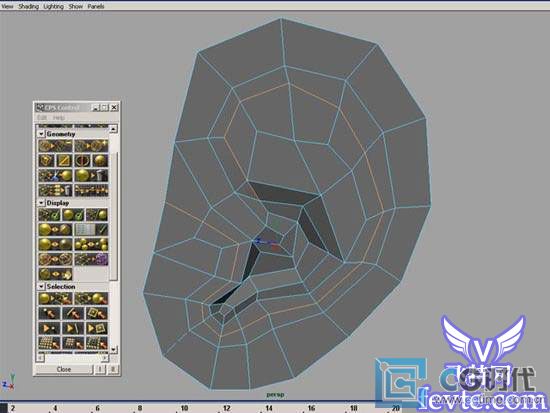Click the sphere-to-cage select icon under Selection
Image resolution: width=550 pixels, height=413 pixels.
pos(55,299)
